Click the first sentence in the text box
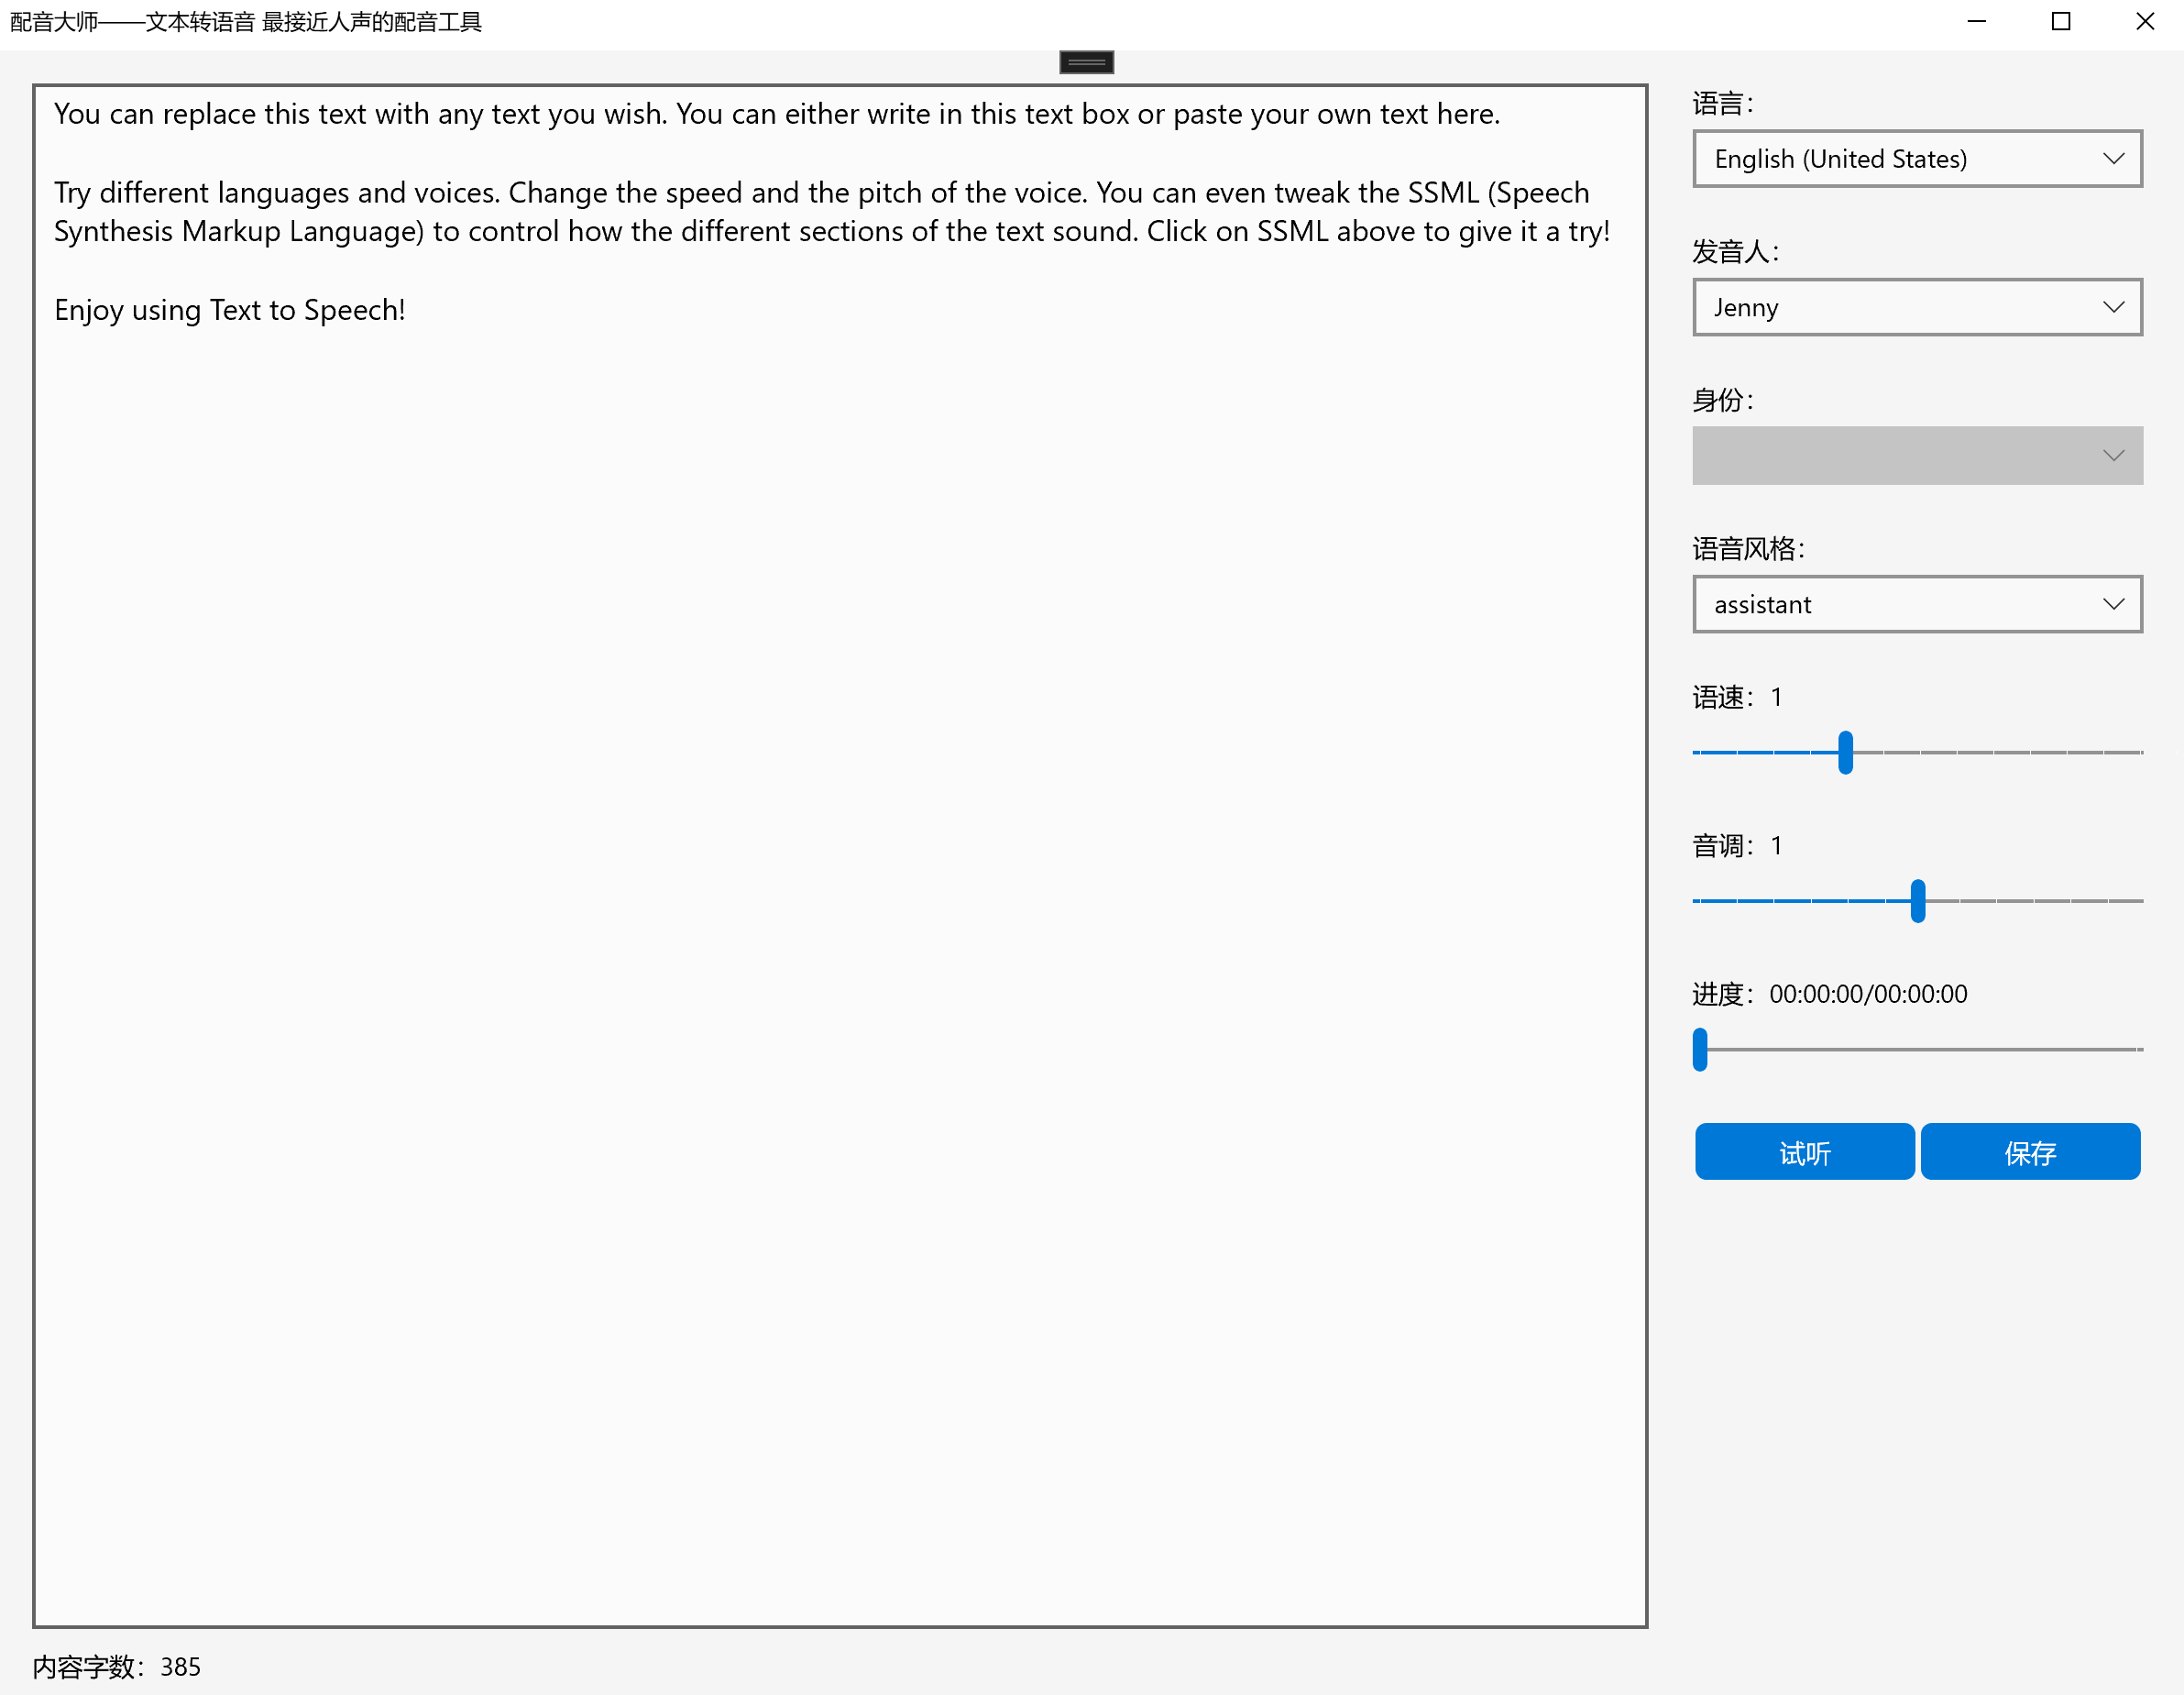The image size is (2184, 1695). (x=360, y=114)
